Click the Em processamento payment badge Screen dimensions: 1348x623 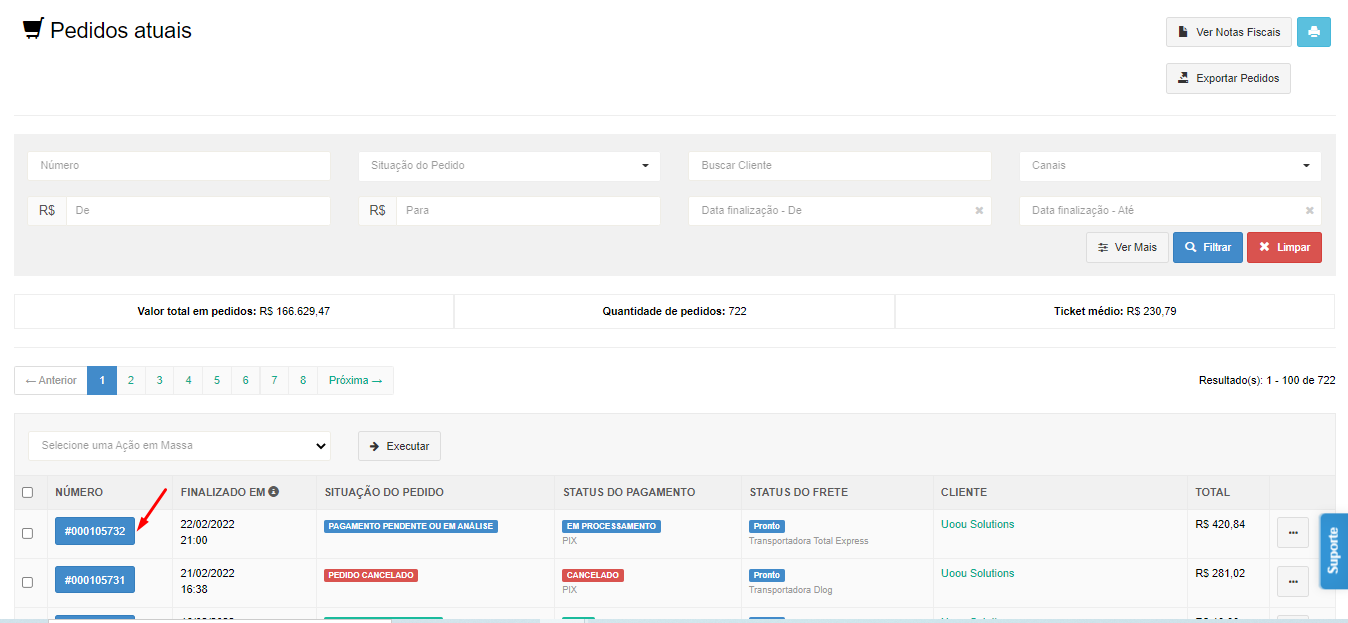pos(611,526)
